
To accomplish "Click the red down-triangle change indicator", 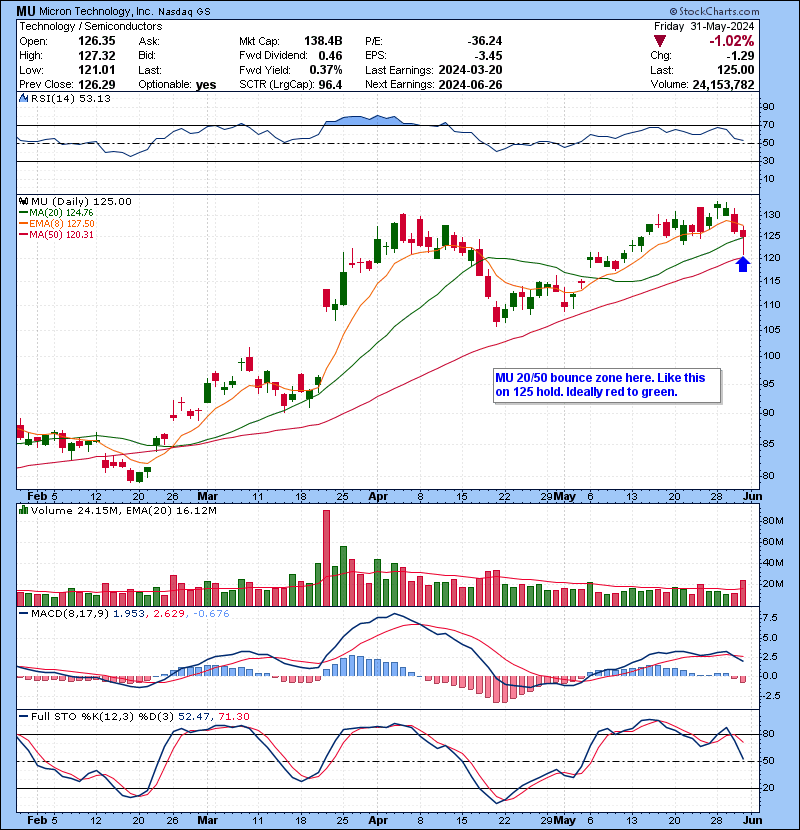I will (660, 41).
